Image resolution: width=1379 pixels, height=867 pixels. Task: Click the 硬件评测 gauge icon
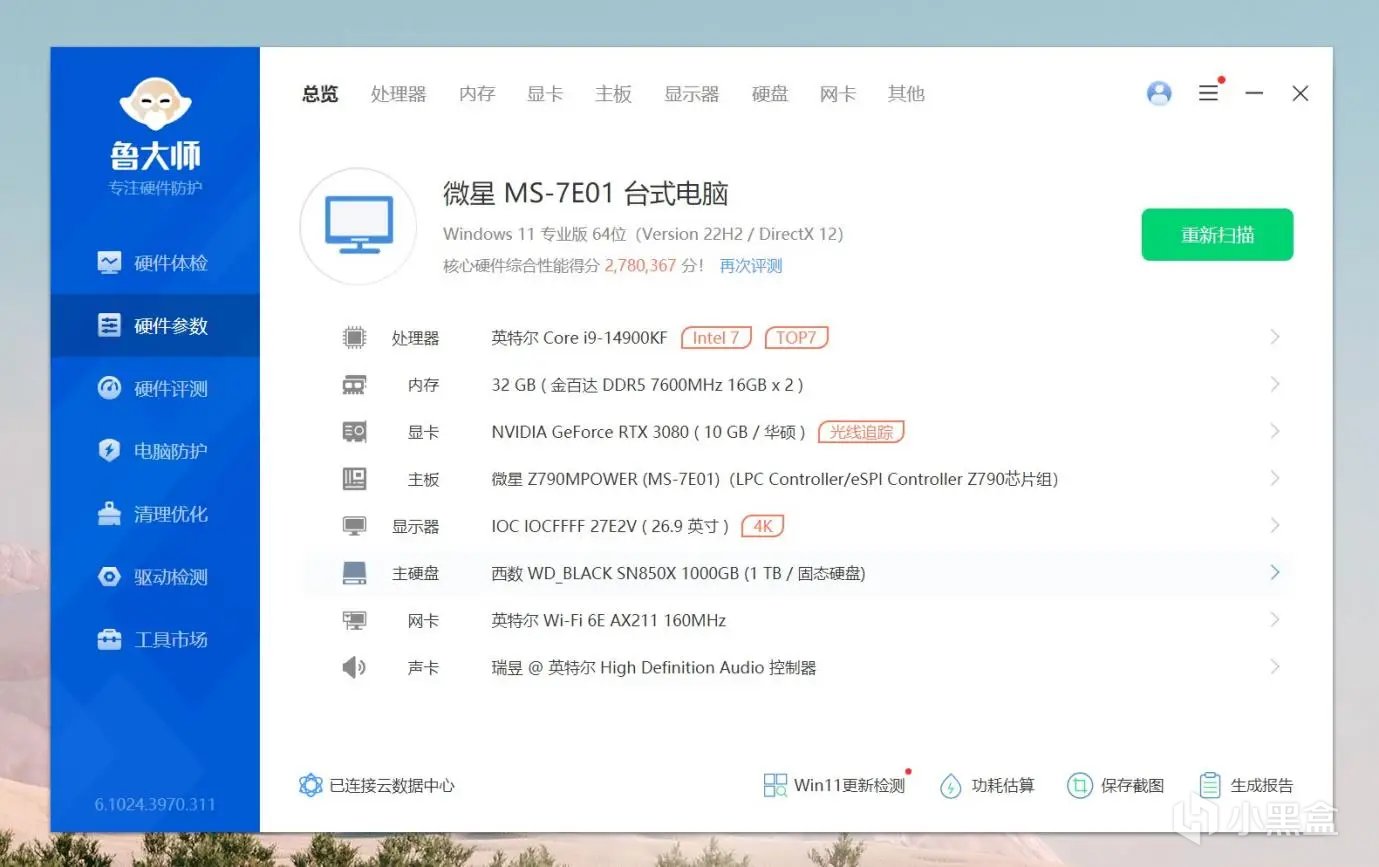click(x=109, y=388)
